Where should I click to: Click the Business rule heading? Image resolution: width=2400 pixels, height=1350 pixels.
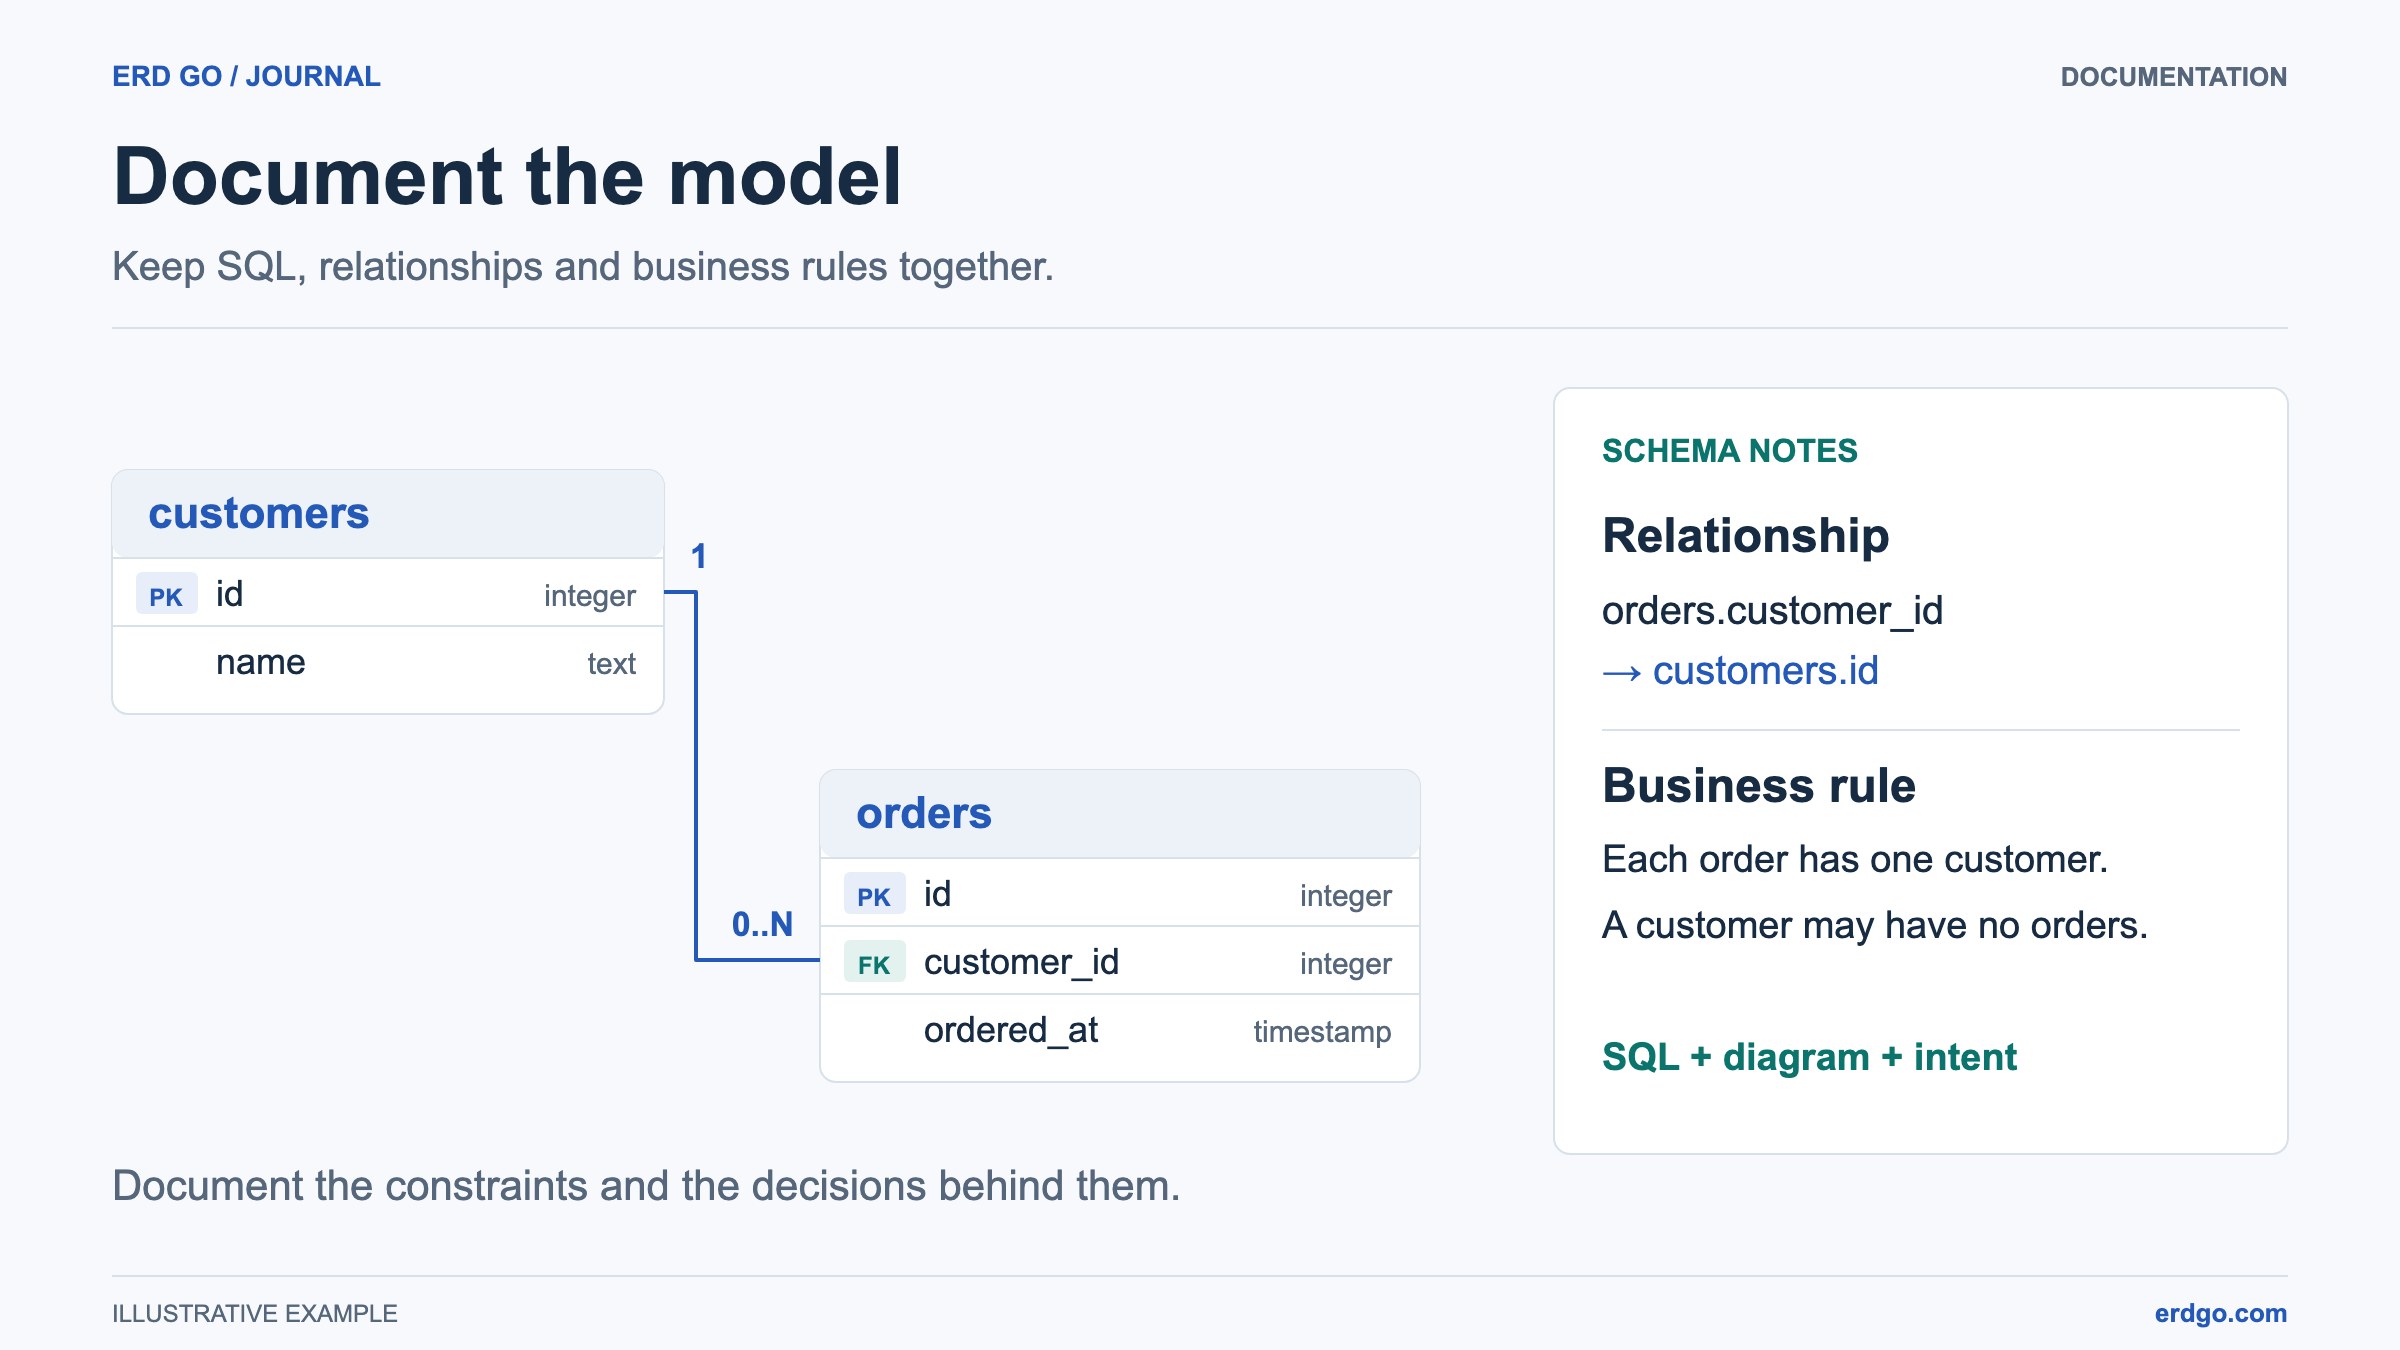[x=1759, y=785]
